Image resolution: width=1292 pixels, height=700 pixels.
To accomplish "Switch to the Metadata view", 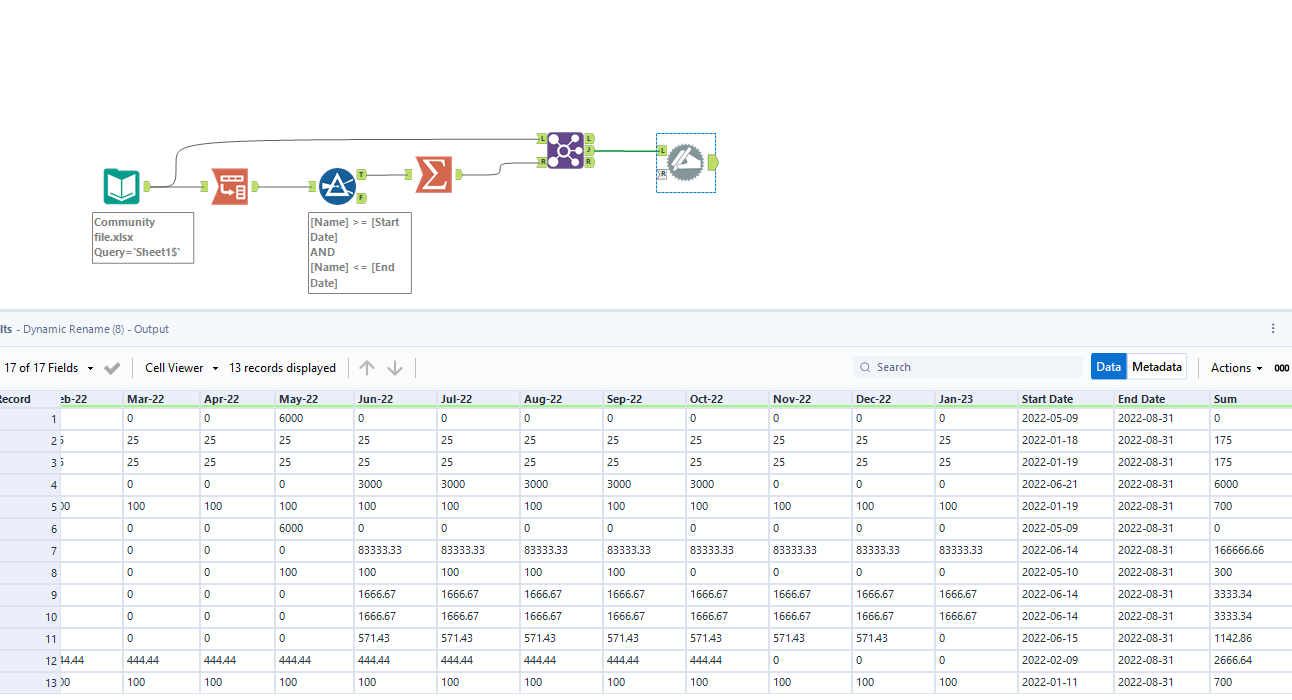I will tap(1157, 367).
